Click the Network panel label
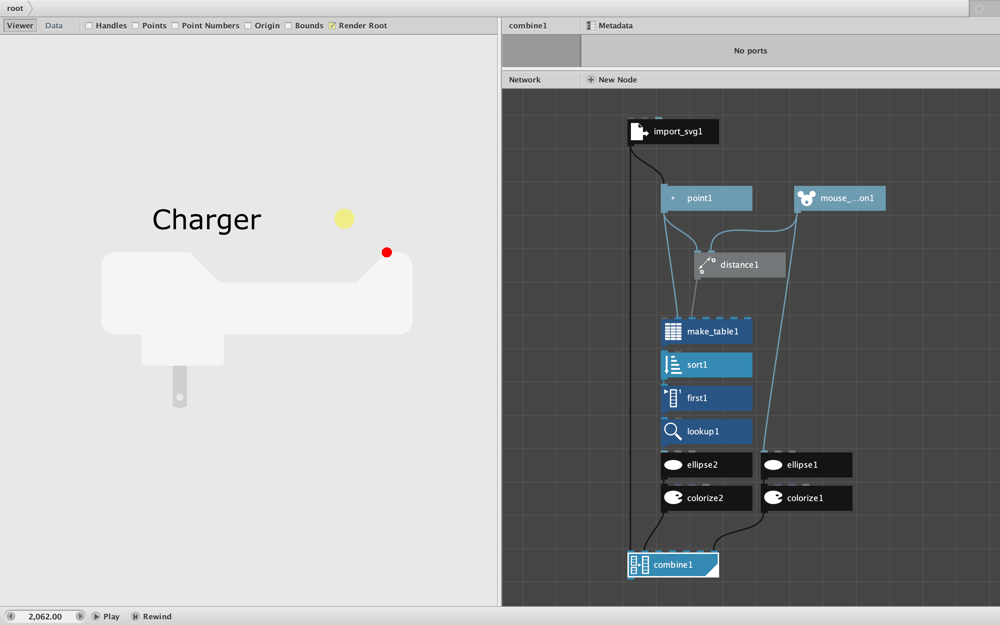The height and width of the screenshot is (625, 1000). [524, 80]
